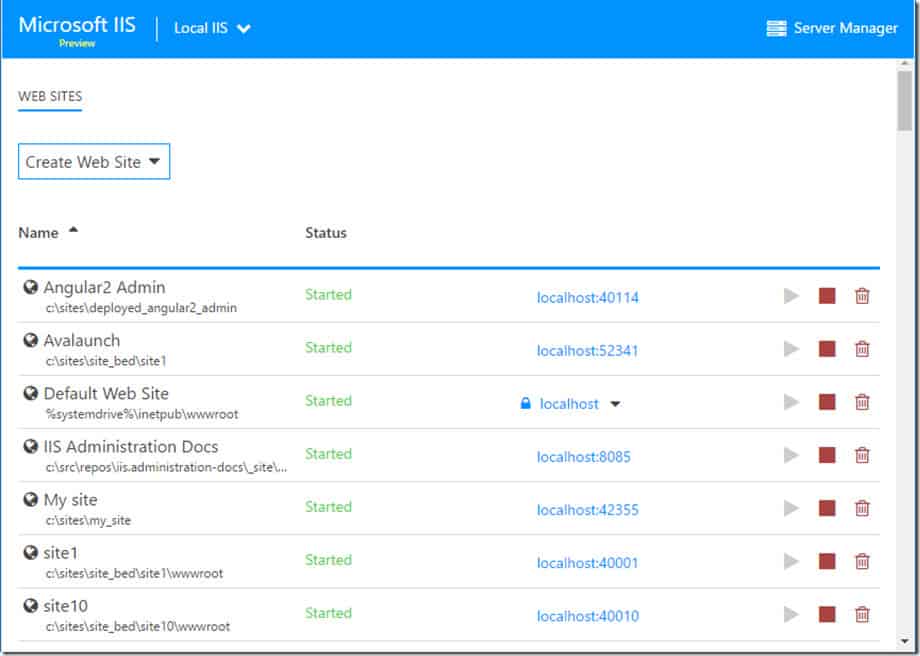
Task: Open localhost:8085 link
Action: (x=584, y=457)
